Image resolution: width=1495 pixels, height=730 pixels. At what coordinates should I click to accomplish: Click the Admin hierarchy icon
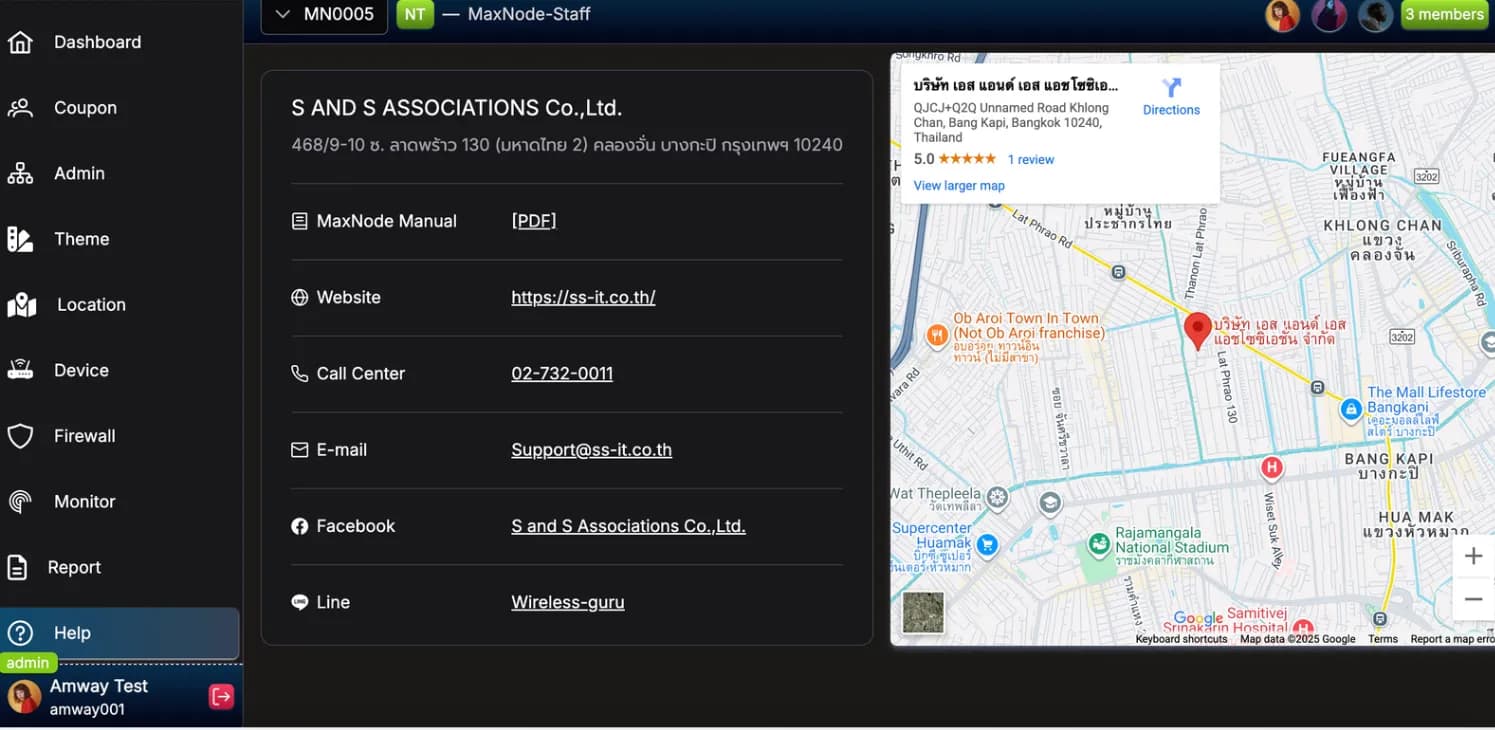(x=20, y=173)
